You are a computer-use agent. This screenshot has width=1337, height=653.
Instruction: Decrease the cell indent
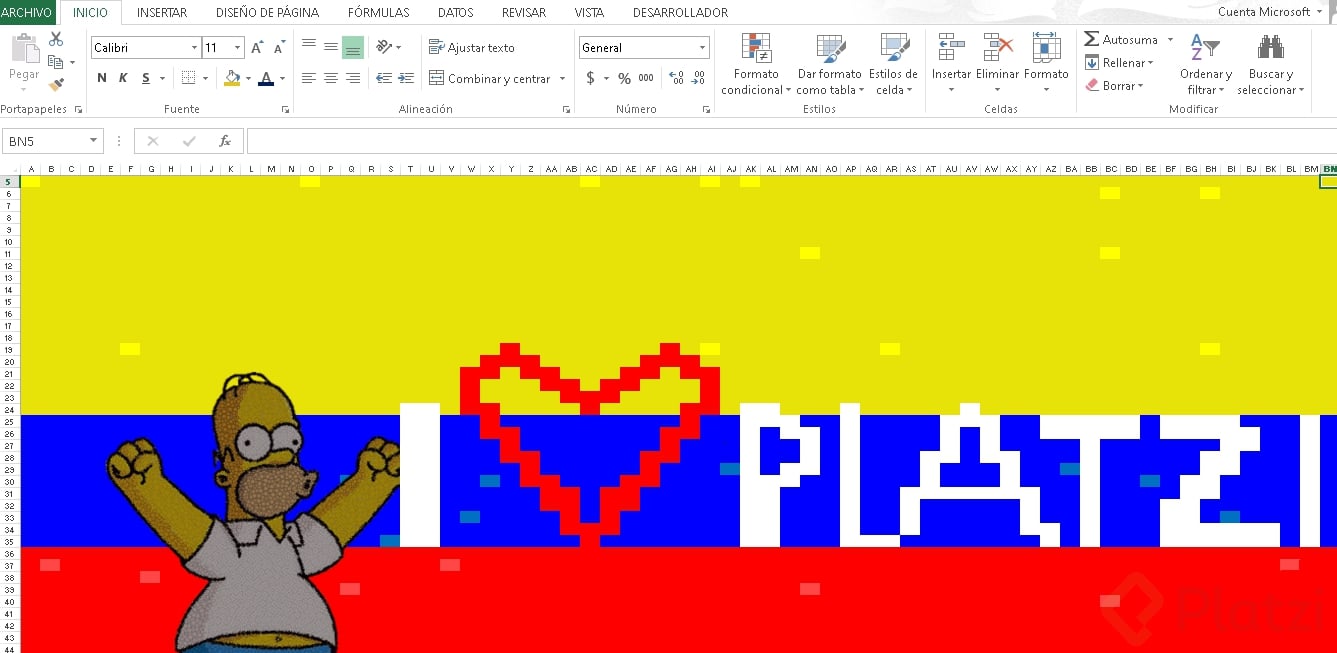point(384,78)
